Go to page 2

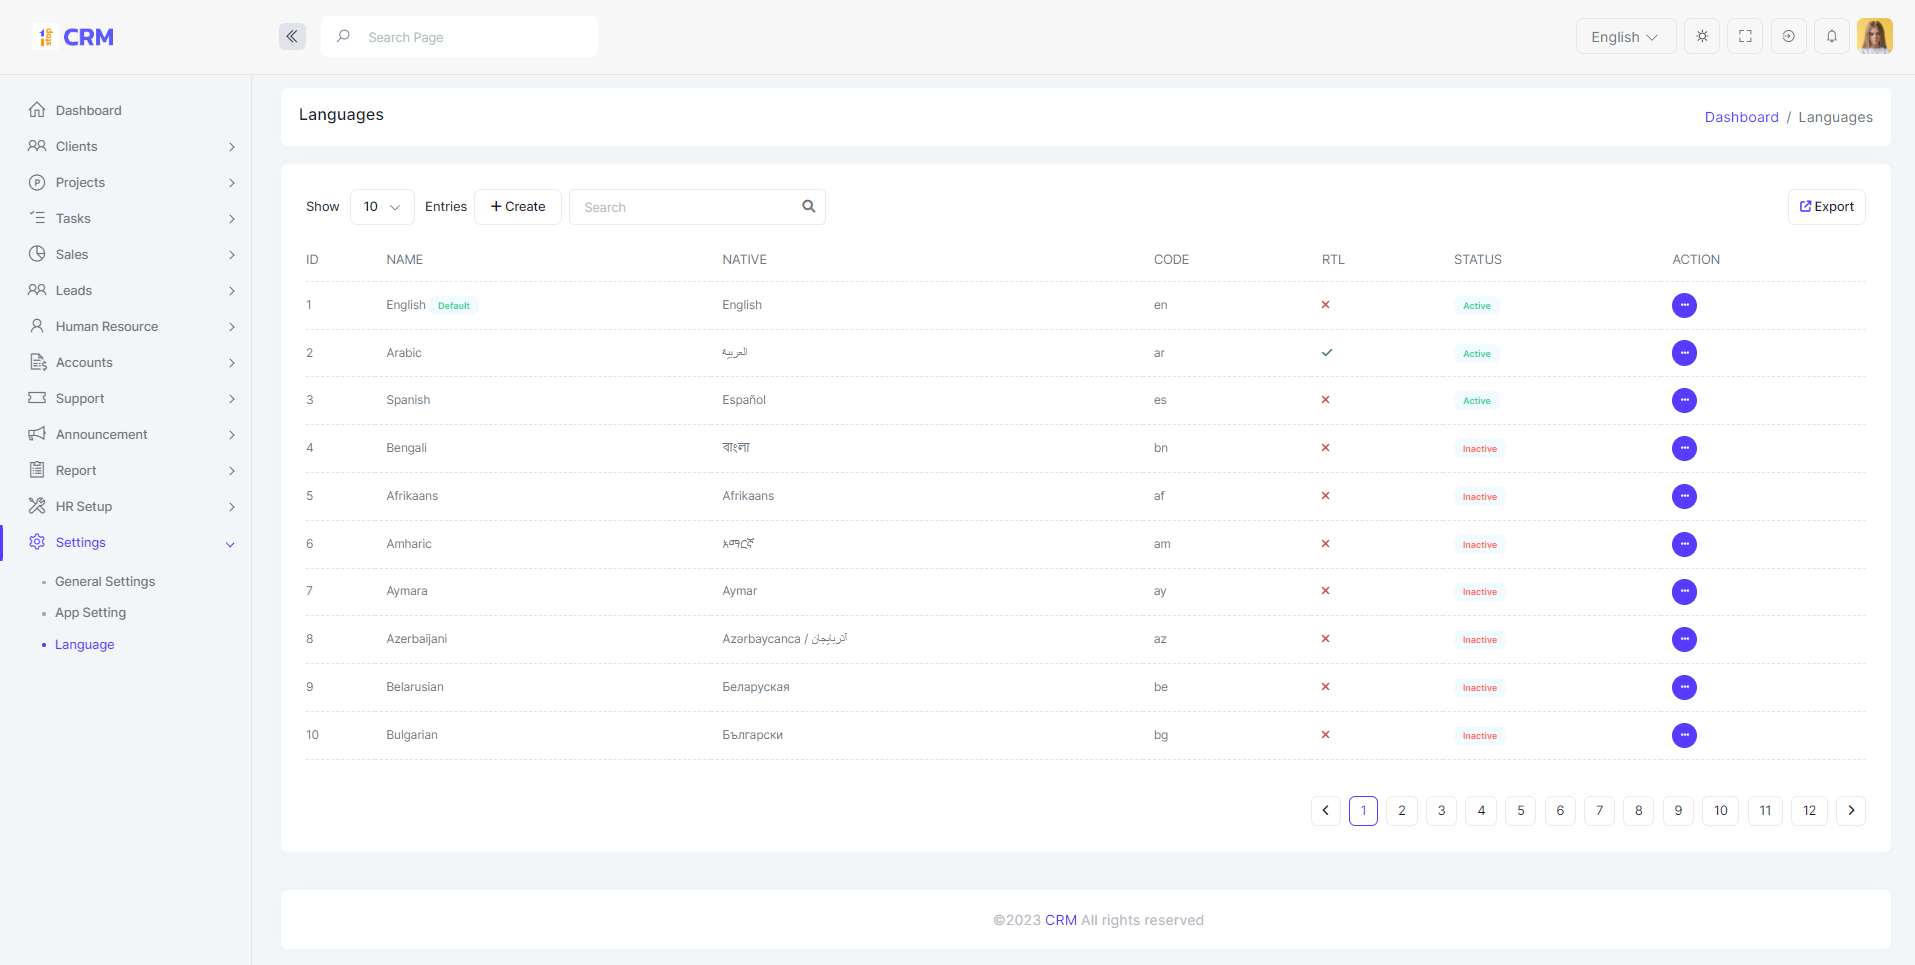(x=1402, y=811)
